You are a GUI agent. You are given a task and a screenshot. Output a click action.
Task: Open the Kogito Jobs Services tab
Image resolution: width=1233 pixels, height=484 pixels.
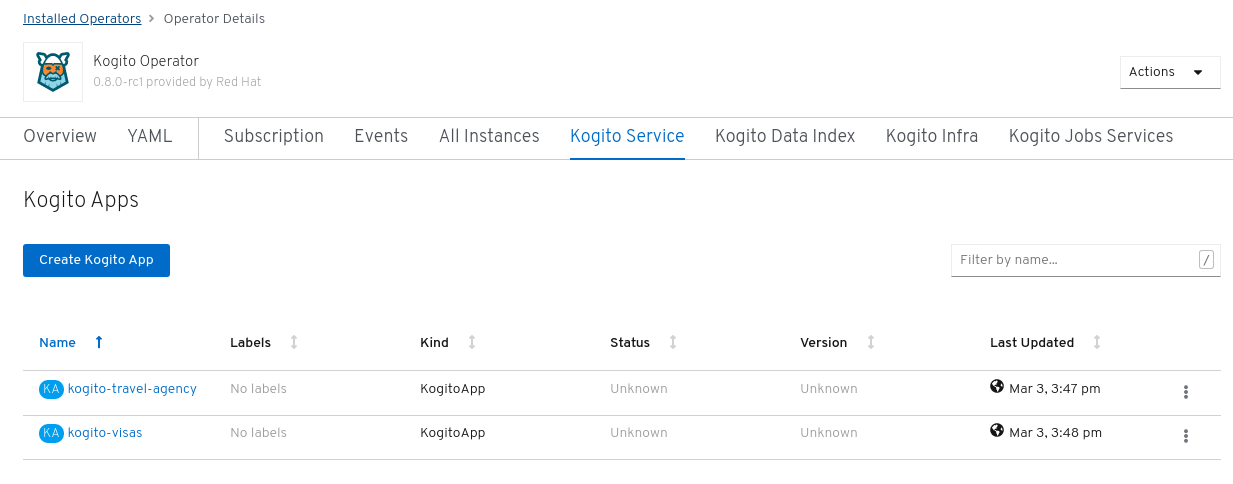click(x=1091, y=136)
